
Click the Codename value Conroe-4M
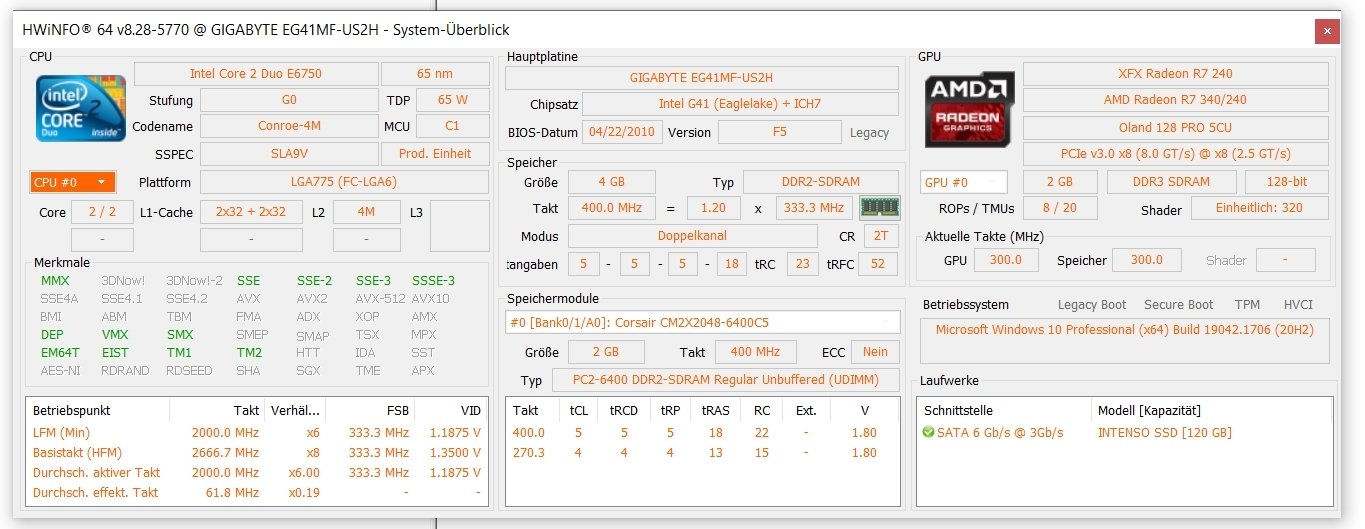[x=289, y=126]
